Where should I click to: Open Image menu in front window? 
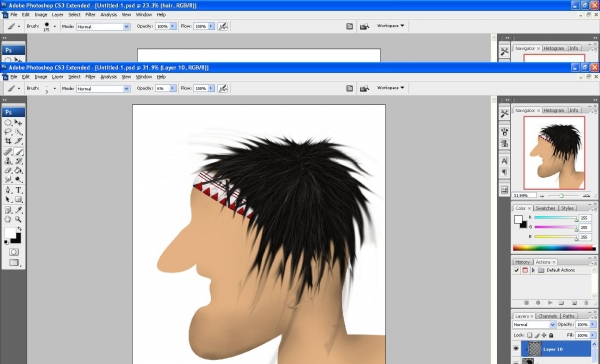pos(41,77)
